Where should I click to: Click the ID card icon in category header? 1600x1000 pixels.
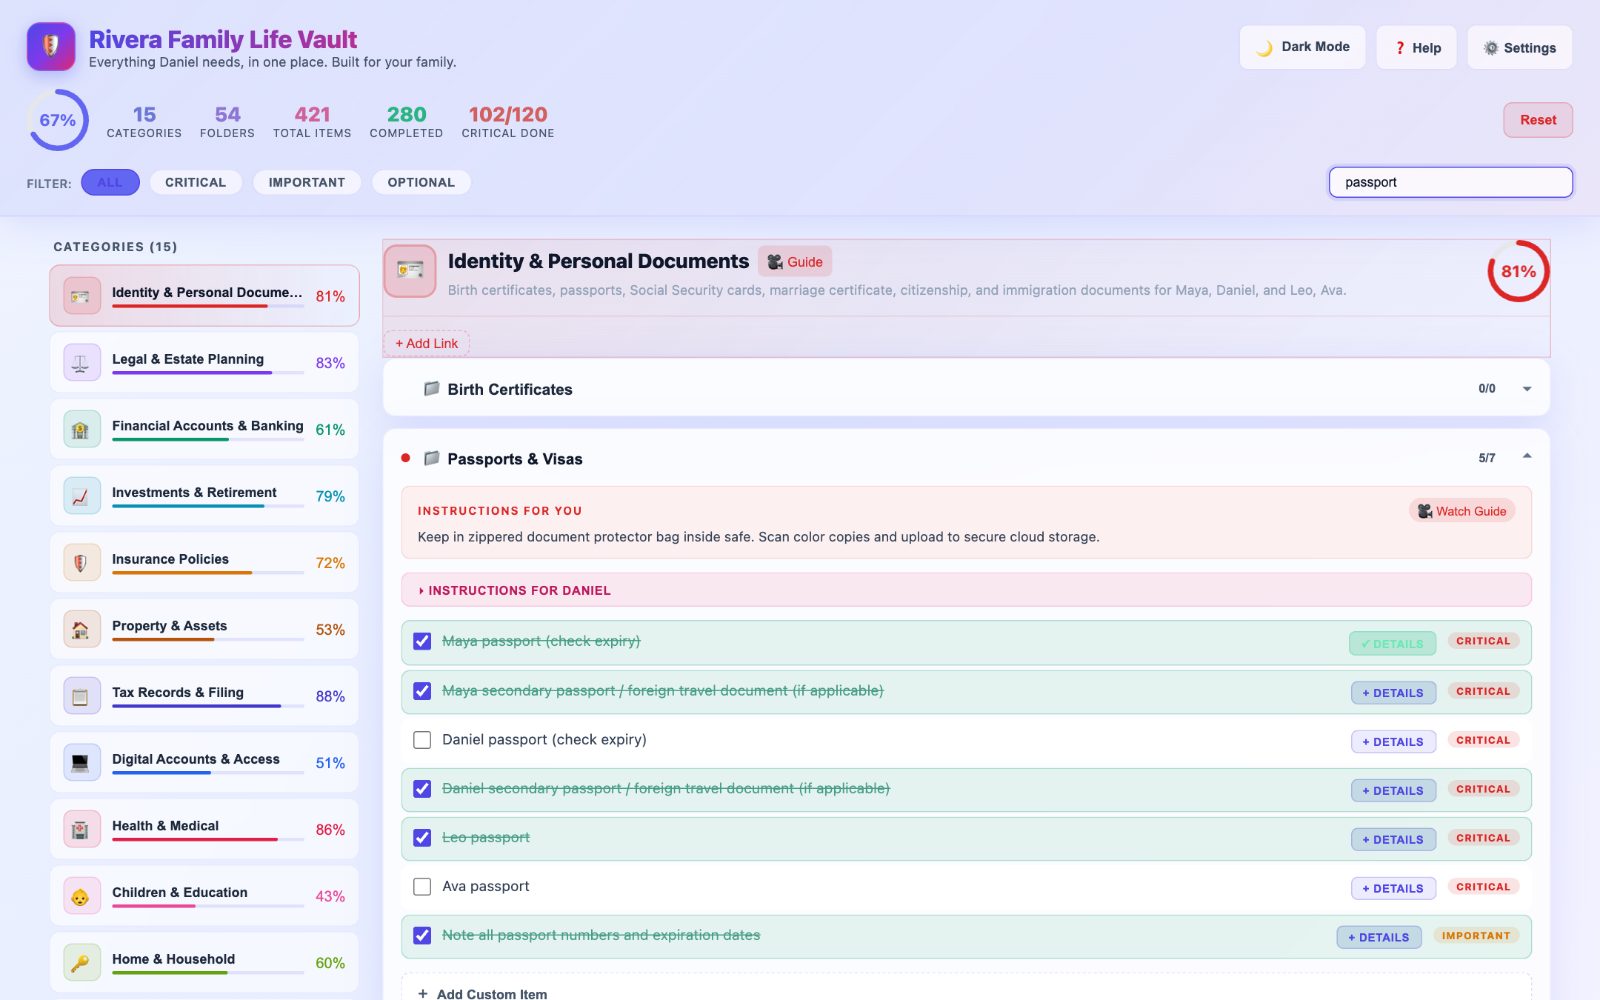click(410, 271)
